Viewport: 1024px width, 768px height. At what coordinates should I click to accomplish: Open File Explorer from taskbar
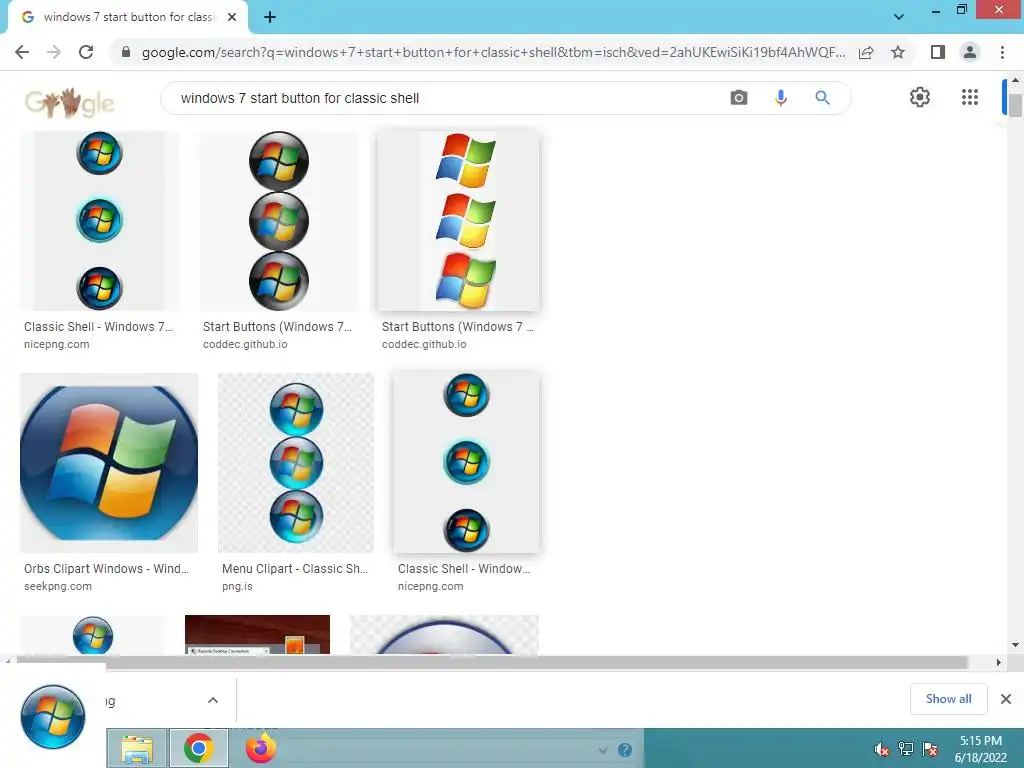coord(136,748)
